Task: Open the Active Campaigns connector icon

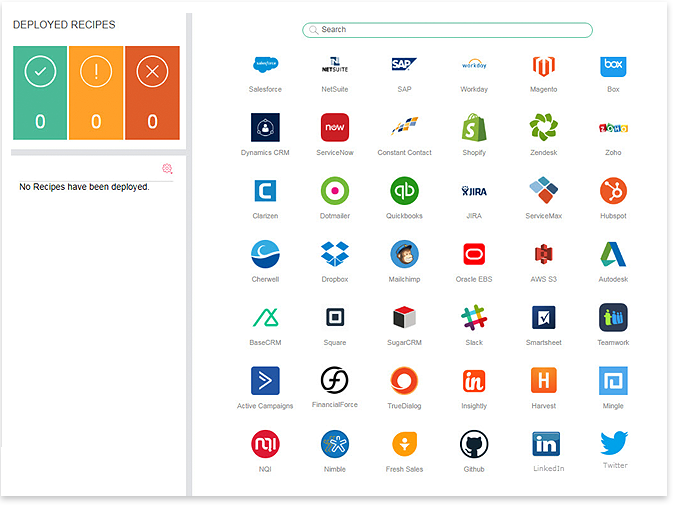Action: point(265,381)
